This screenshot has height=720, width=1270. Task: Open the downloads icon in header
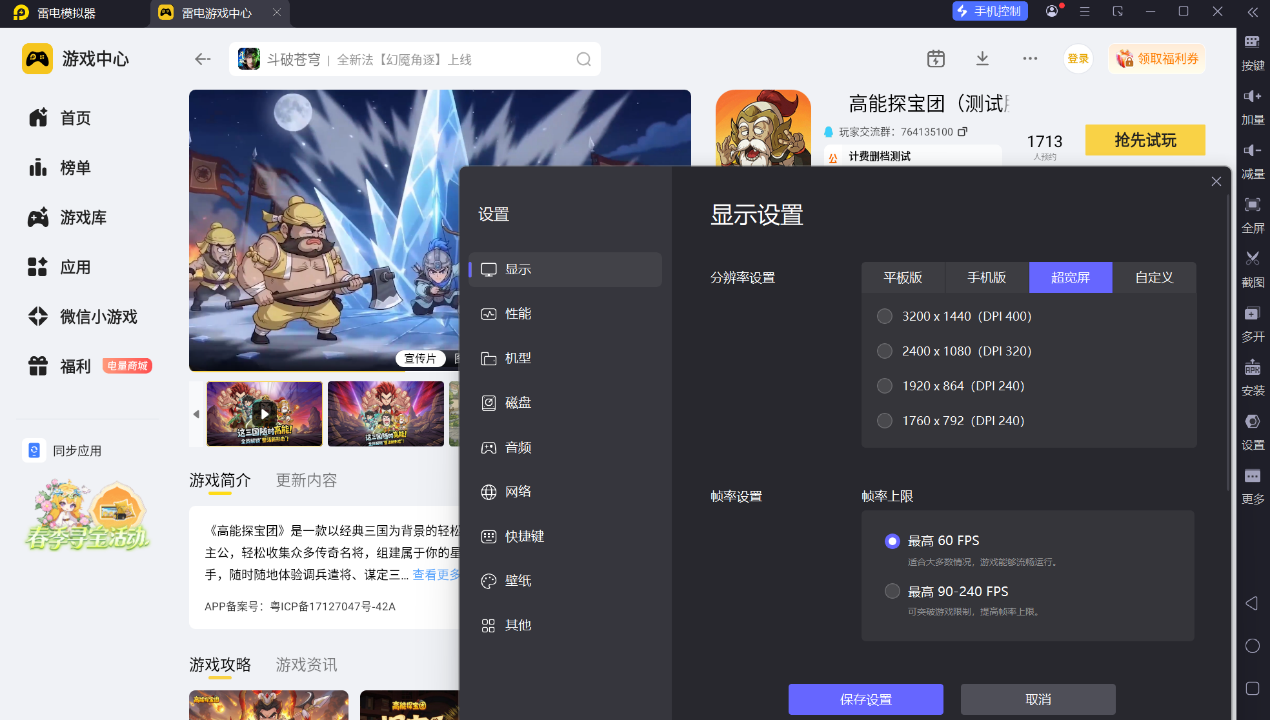(x=983, y=59)
